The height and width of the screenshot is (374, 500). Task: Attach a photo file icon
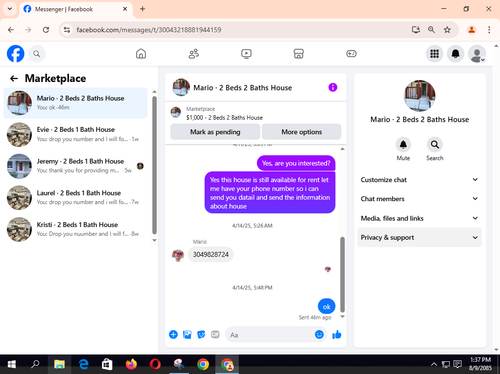pyautogui.click(x=187, y=334)
